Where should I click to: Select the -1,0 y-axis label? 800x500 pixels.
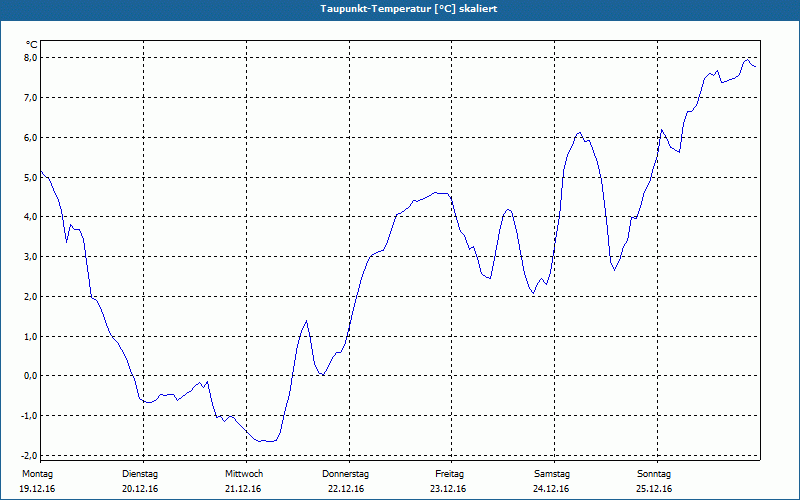30,415
